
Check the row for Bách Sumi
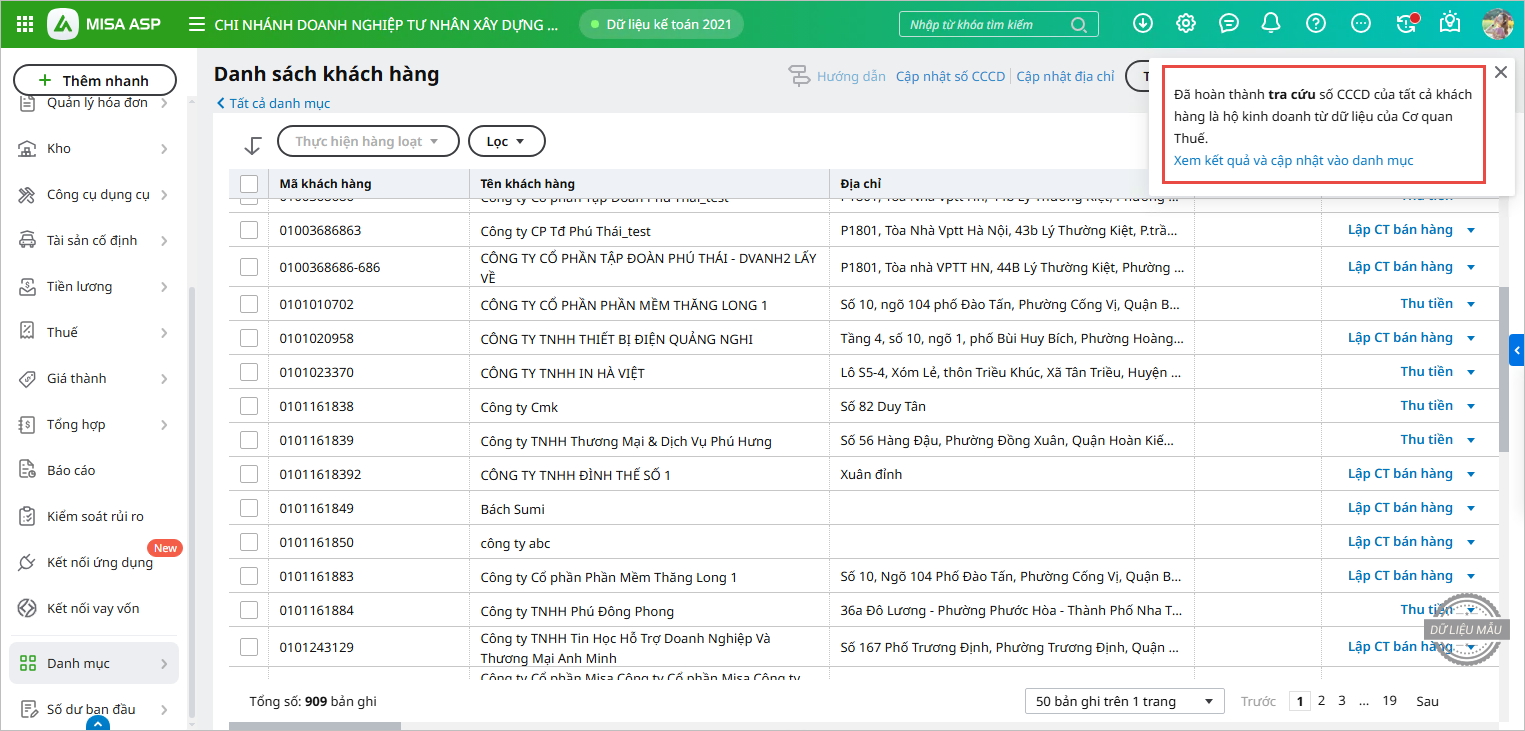coord(249,507)
